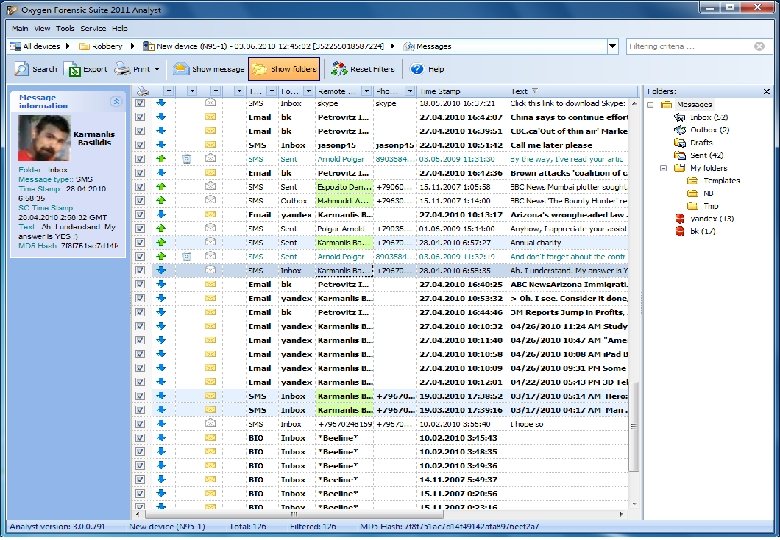
Task: Uncheck the 'DM Reports Jump in Profits' row checkbox
Action: [x=140, y=312]
